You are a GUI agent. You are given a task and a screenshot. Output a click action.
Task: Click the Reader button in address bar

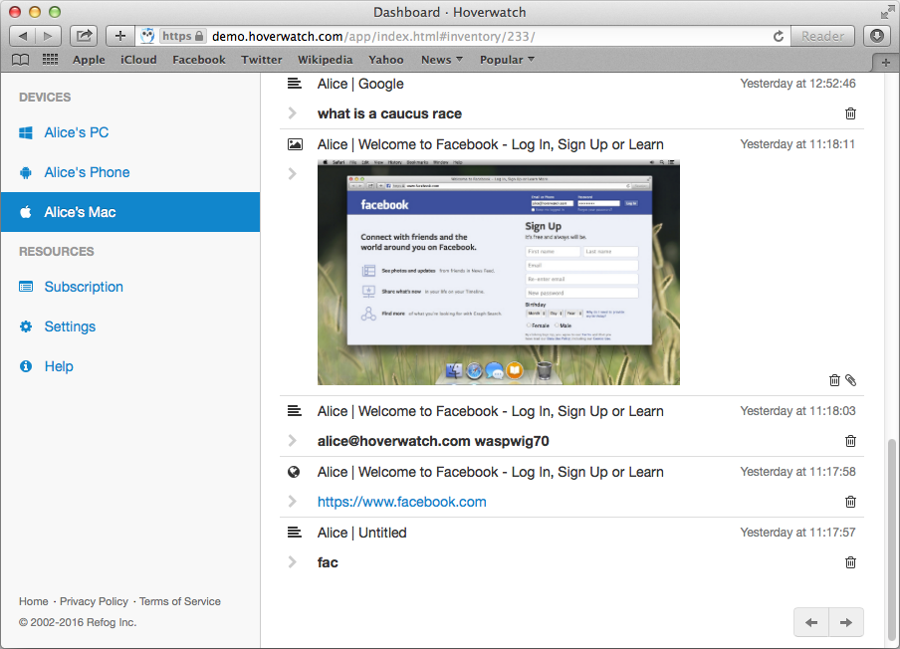click(x=823, y=36)
